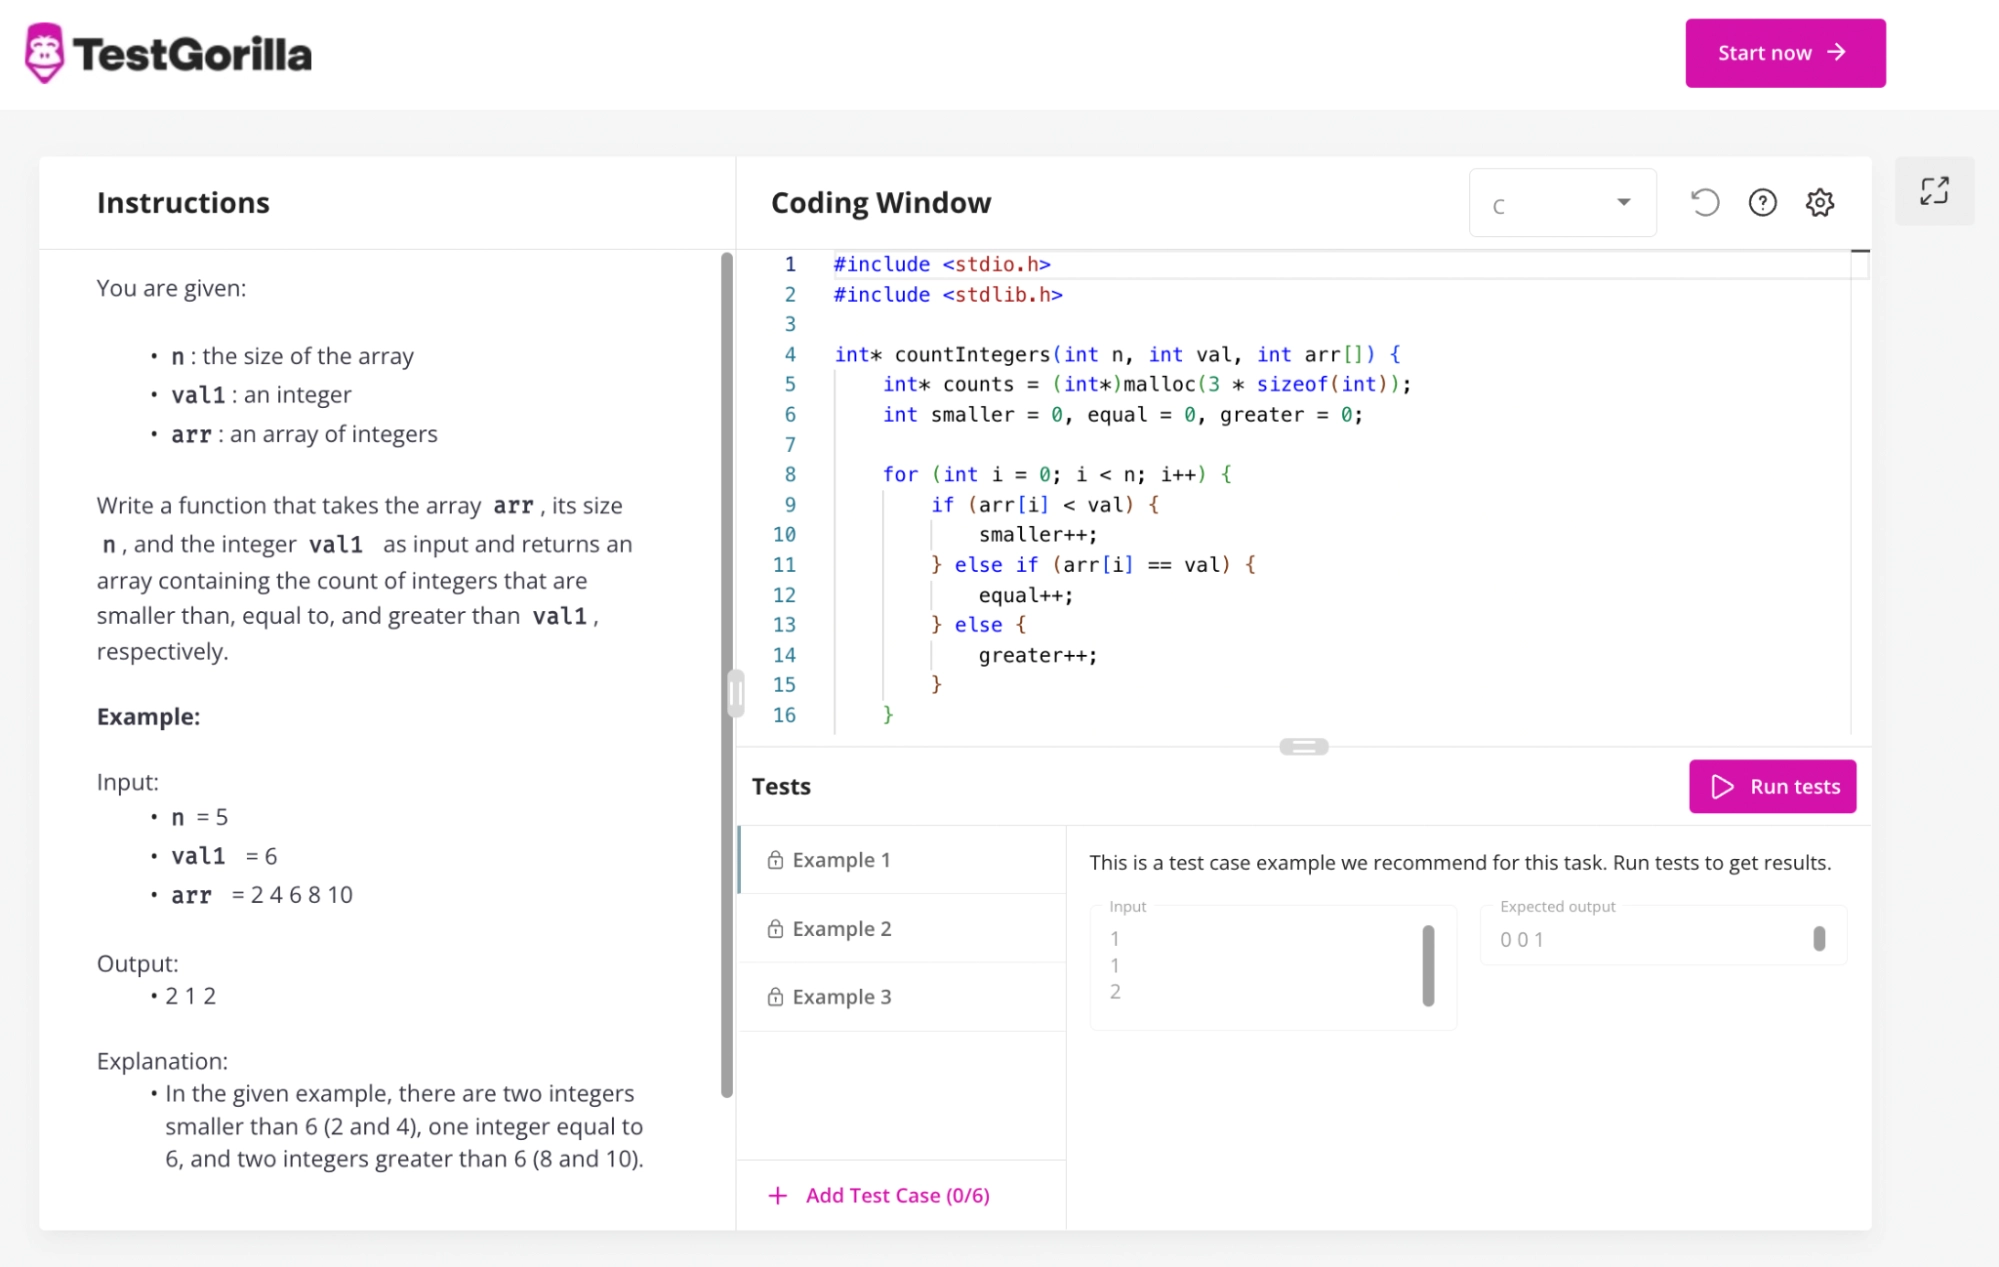1999x1267 pixels.
Task: Click the TestGorilla logo
Action: click(168, 53)
